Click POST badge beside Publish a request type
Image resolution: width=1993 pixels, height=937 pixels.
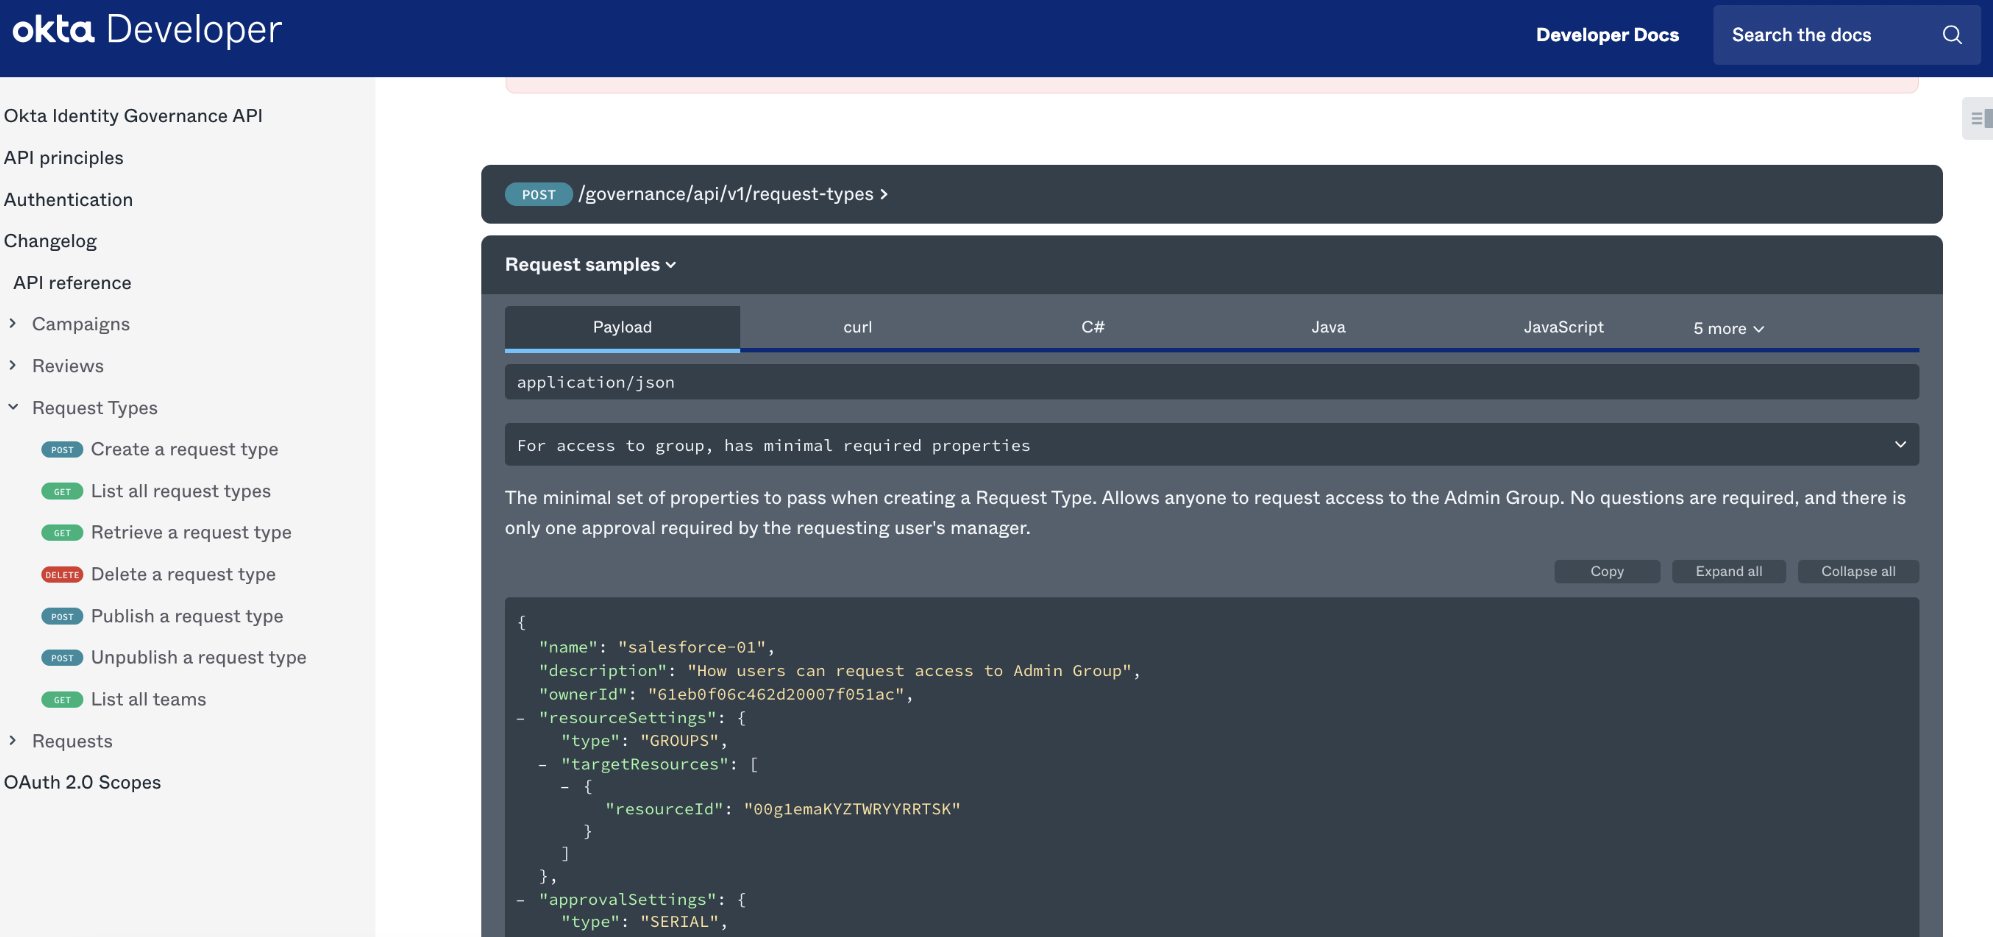tap(62, 617)
